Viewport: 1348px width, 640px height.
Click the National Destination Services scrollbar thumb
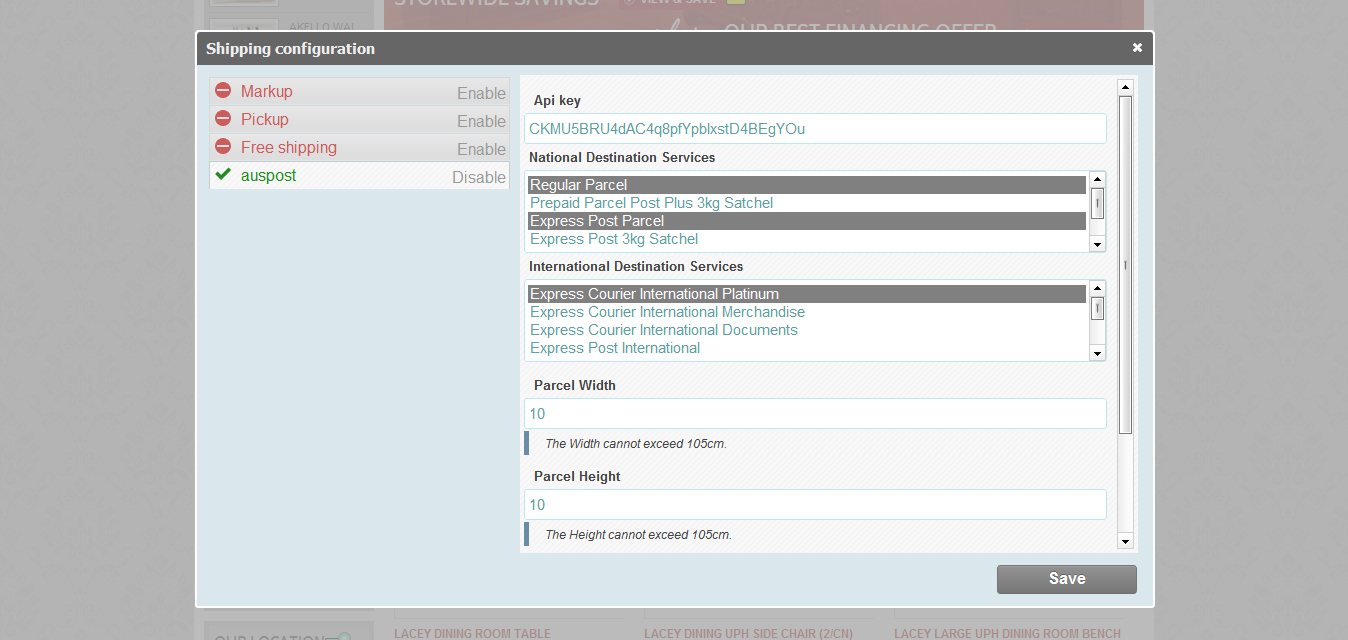click(1097, 203)
